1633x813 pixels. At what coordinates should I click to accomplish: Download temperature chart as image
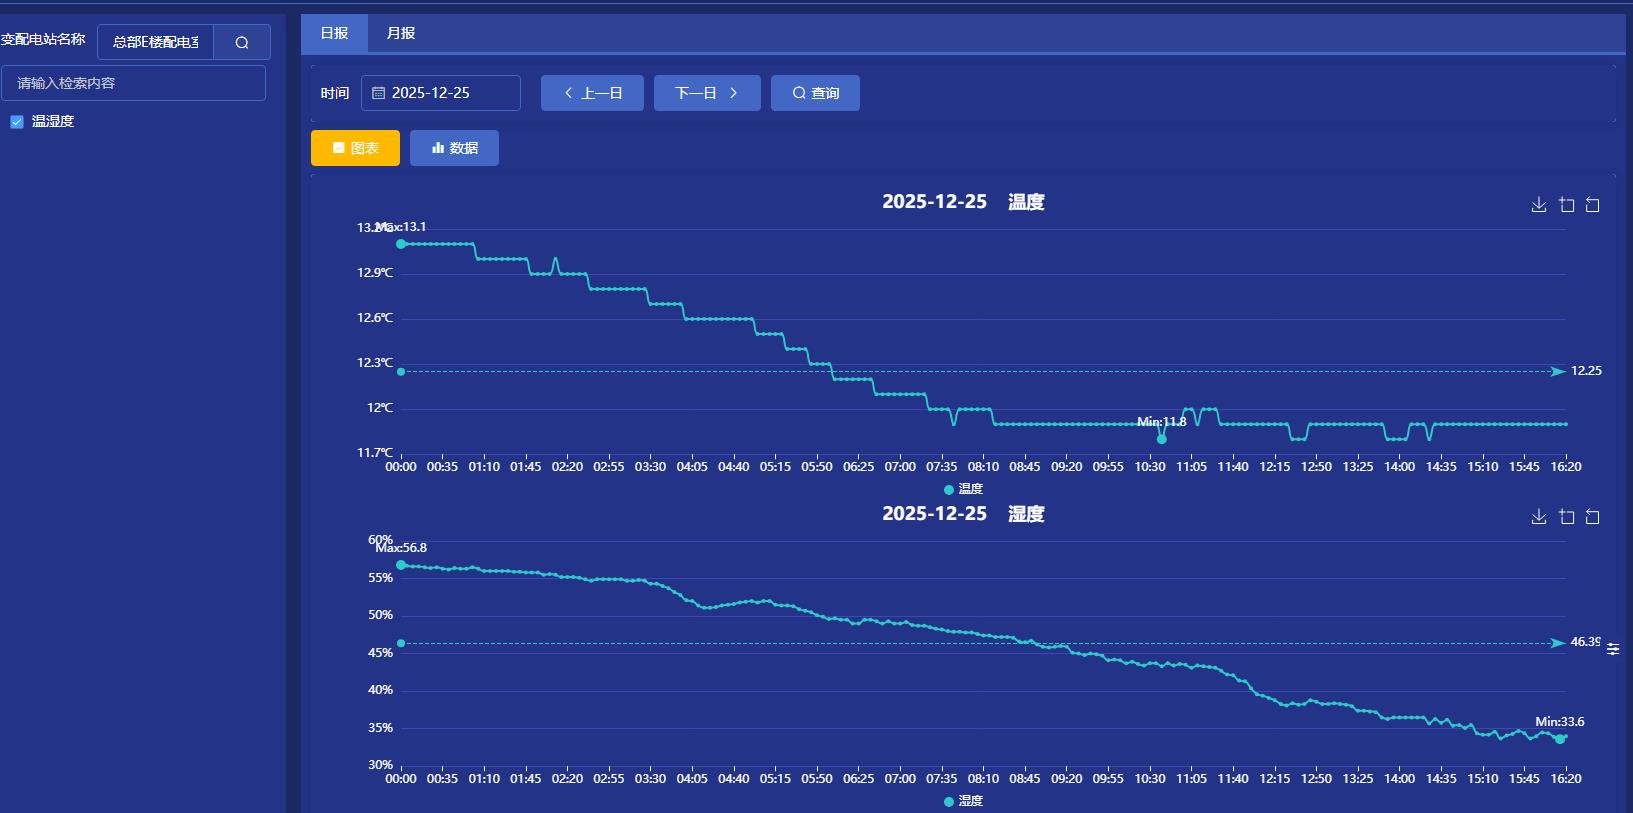[1539, 205]
